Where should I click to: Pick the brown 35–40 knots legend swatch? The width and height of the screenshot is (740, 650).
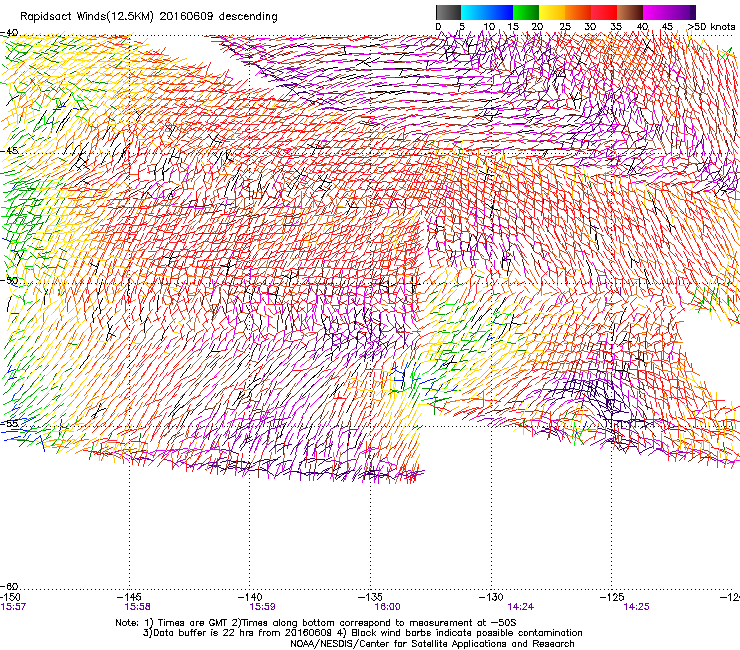click(630, 12)
